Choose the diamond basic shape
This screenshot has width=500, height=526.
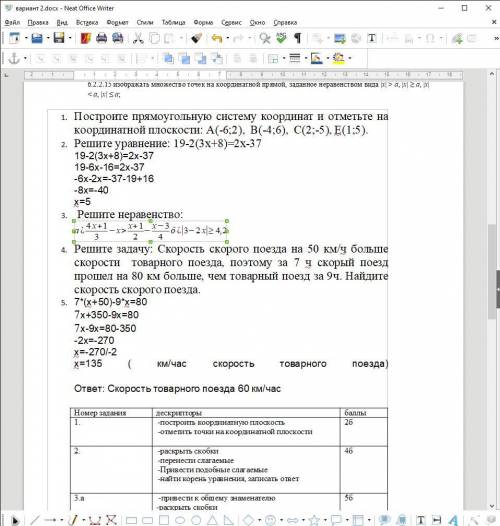pyautogui.click(x=249, y=520)
